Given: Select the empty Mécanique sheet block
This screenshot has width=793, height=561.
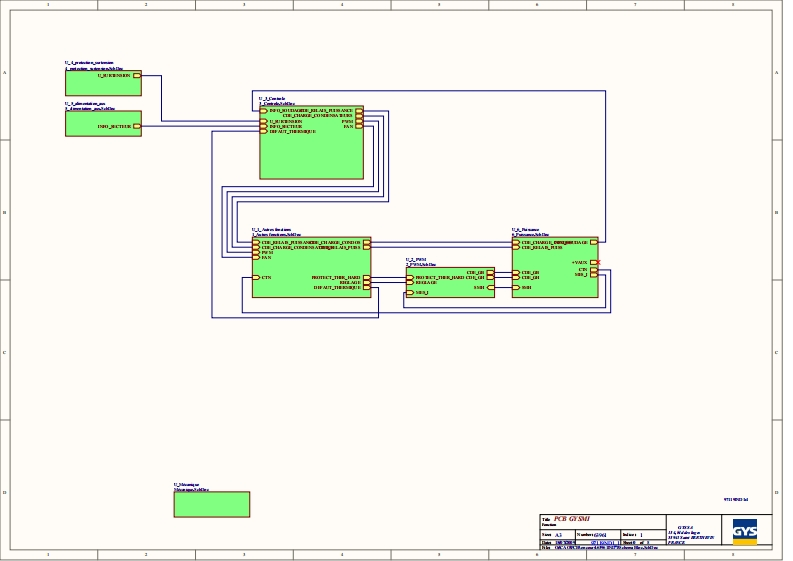Looking at the screenshot, I should pyautogui.click(x=211, y=504).
